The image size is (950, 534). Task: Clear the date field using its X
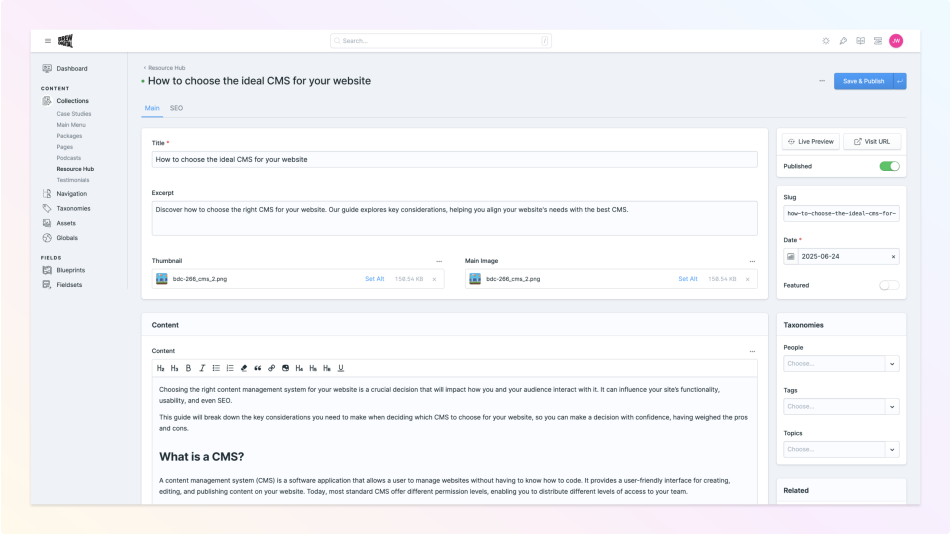[893, 257]
